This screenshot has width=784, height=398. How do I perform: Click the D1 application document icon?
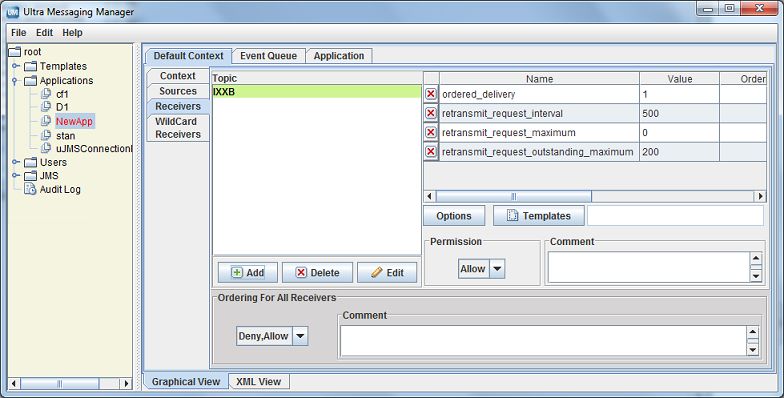(x=46, y=106)
